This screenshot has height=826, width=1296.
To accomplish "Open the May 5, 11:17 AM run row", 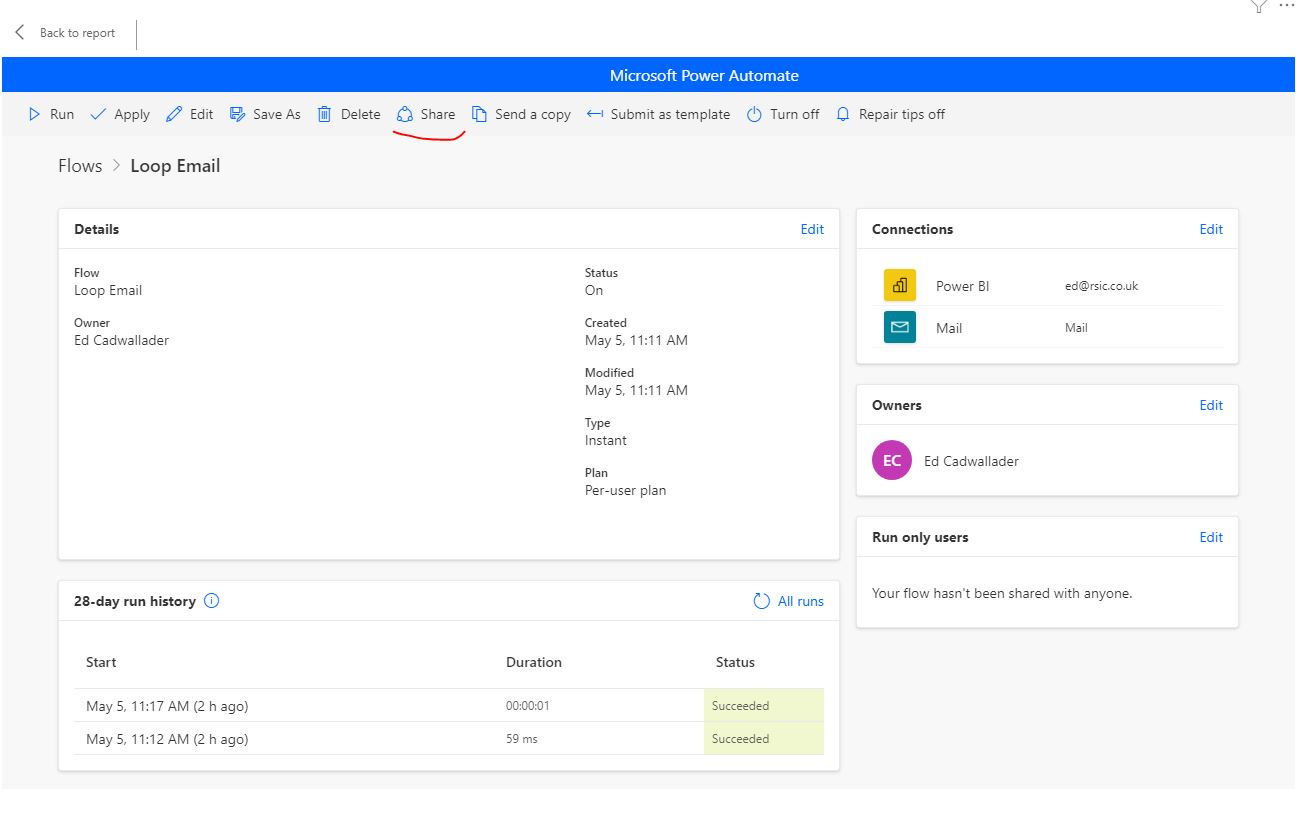I will tap(449, 706).
